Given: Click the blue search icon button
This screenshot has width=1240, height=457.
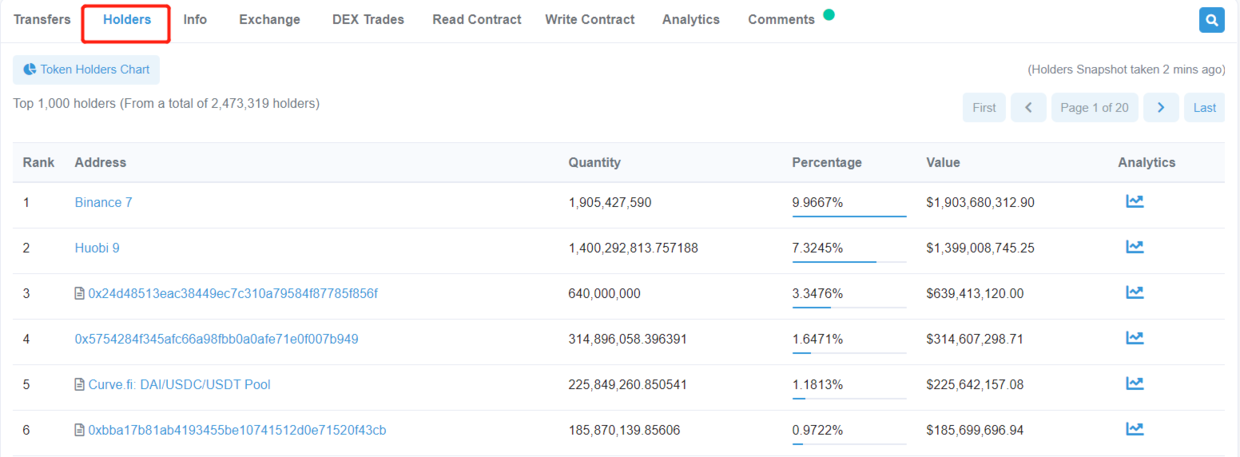Looking at the screenshot, I should 1211,20.
